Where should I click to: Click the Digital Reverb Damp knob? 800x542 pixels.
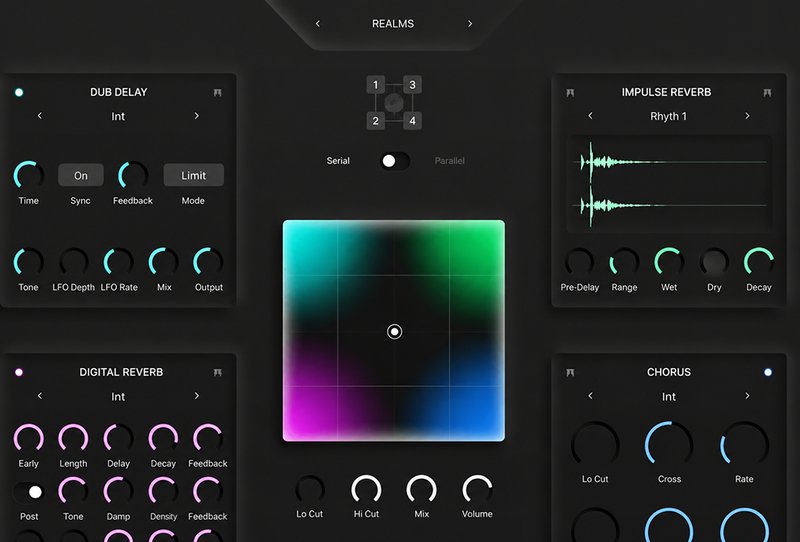[x=118, y=491]
